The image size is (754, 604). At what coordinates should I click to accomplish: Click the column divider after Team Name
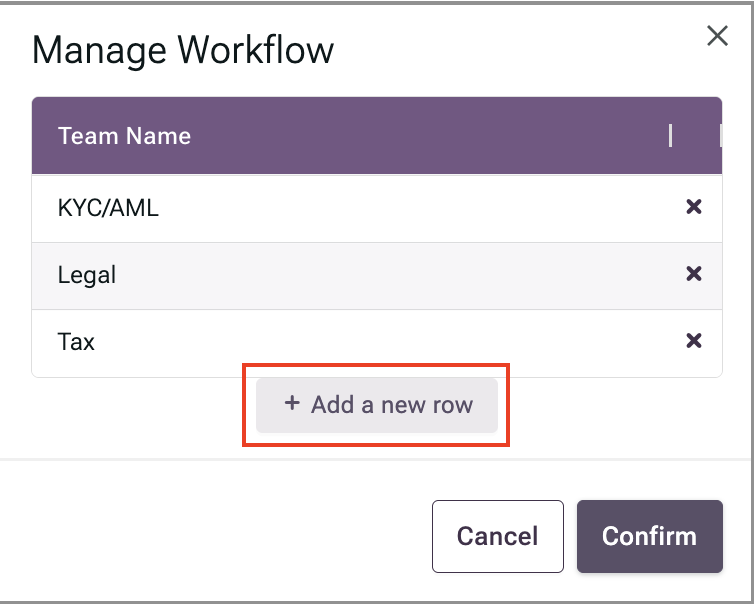[670, 136]
